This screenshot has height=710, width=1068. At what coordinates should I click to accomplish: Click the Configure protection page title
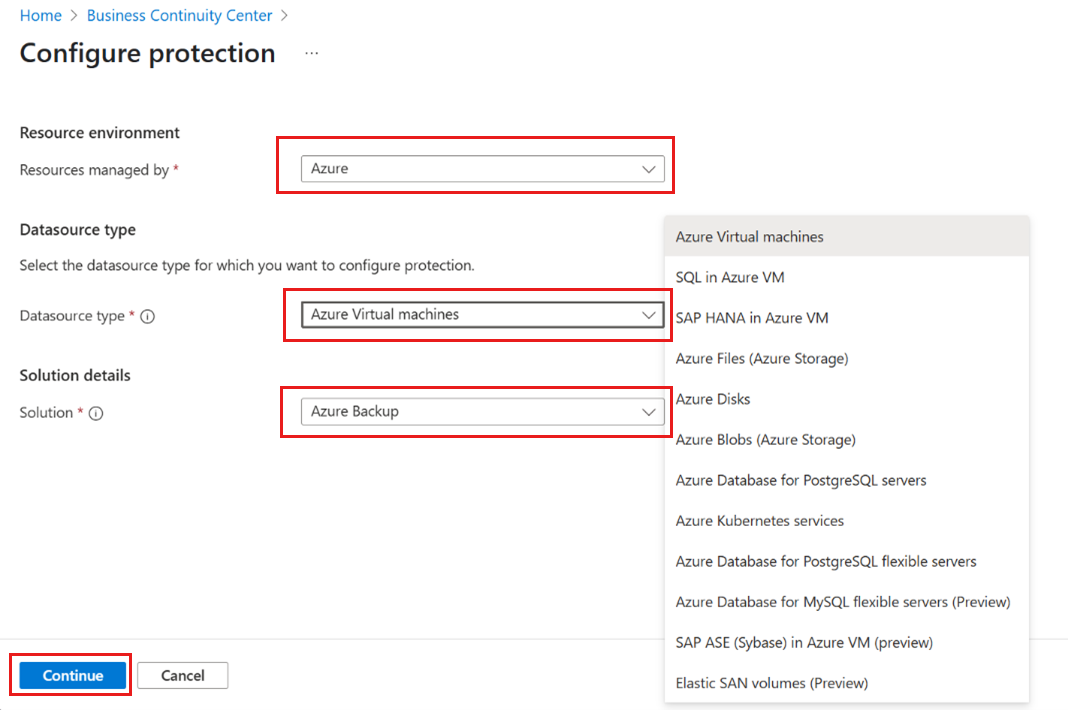click(x=147, y=53)
